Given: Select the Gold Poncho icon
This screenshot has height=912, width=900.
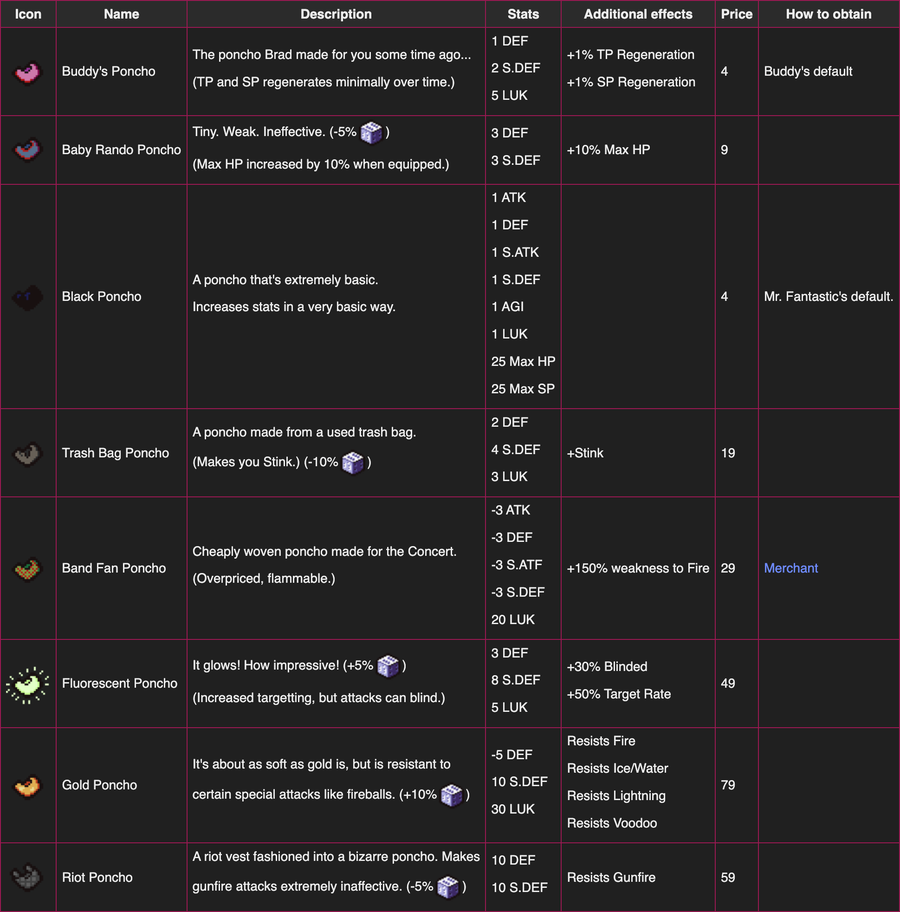Looking at the screenshot, I should [x=28, y=785].
